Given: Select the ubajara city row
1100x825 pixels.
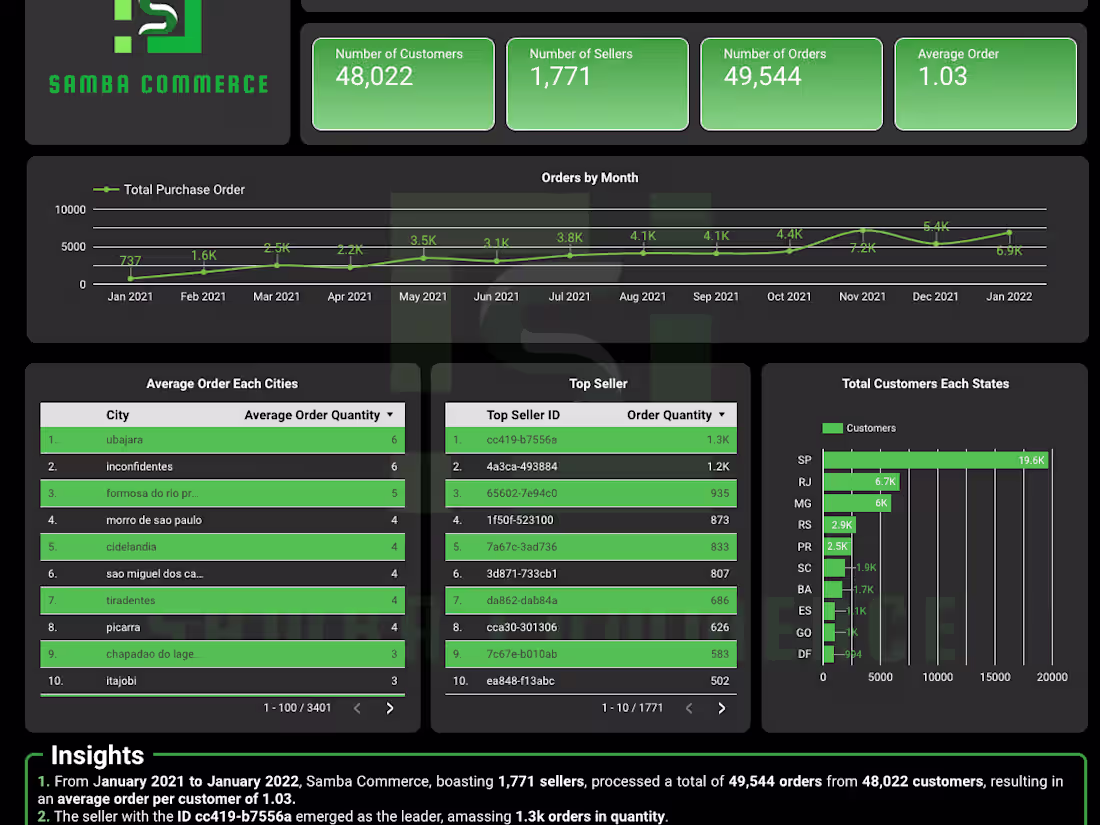Looking at the screenshot, I should (222, 440).
